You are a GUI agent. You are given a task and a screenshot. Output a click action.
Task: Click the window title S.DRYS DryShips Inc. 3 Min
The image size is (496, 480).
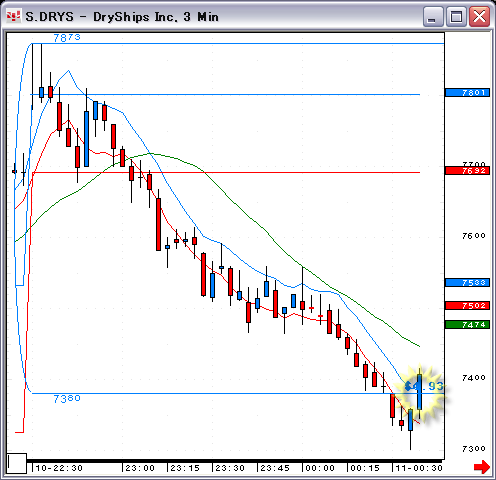(x=122, y=17)
